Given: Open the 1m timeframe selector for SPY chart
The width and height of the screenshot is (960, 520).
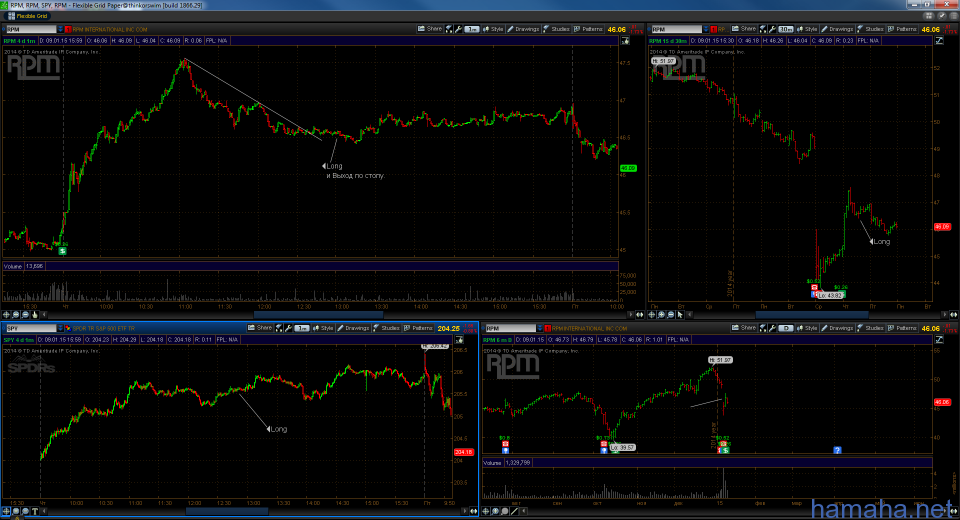Looking at the screenshot, I should click(x=302, y=328).
